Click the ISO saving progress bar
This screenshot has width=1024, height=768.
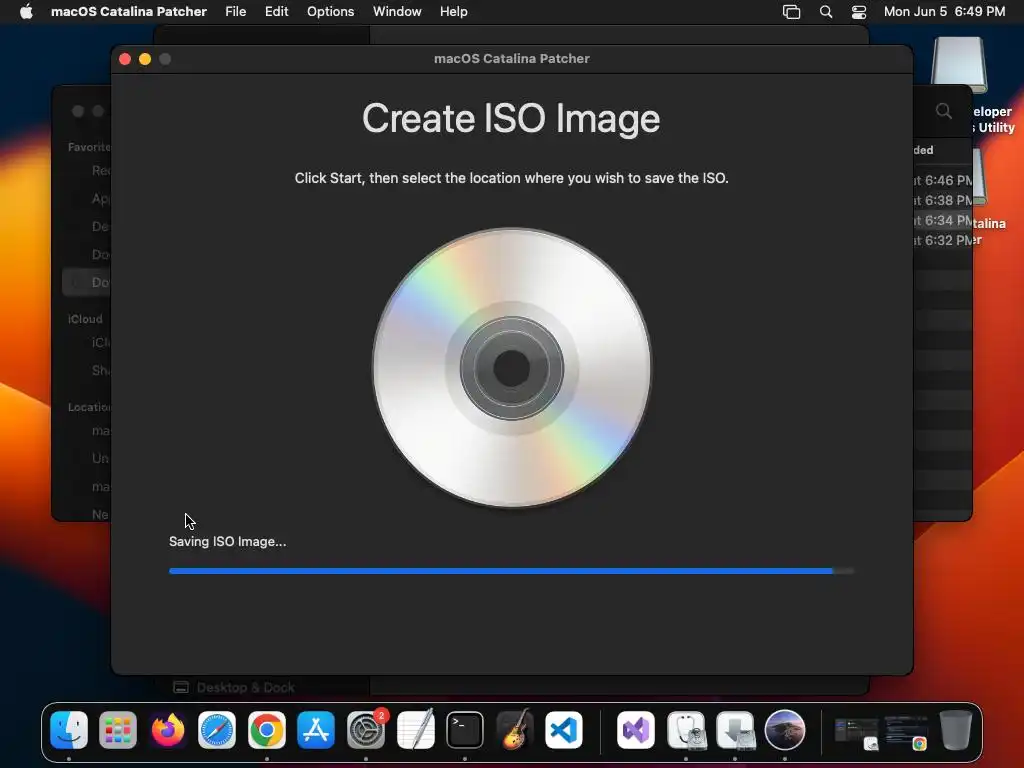point(511,571)
